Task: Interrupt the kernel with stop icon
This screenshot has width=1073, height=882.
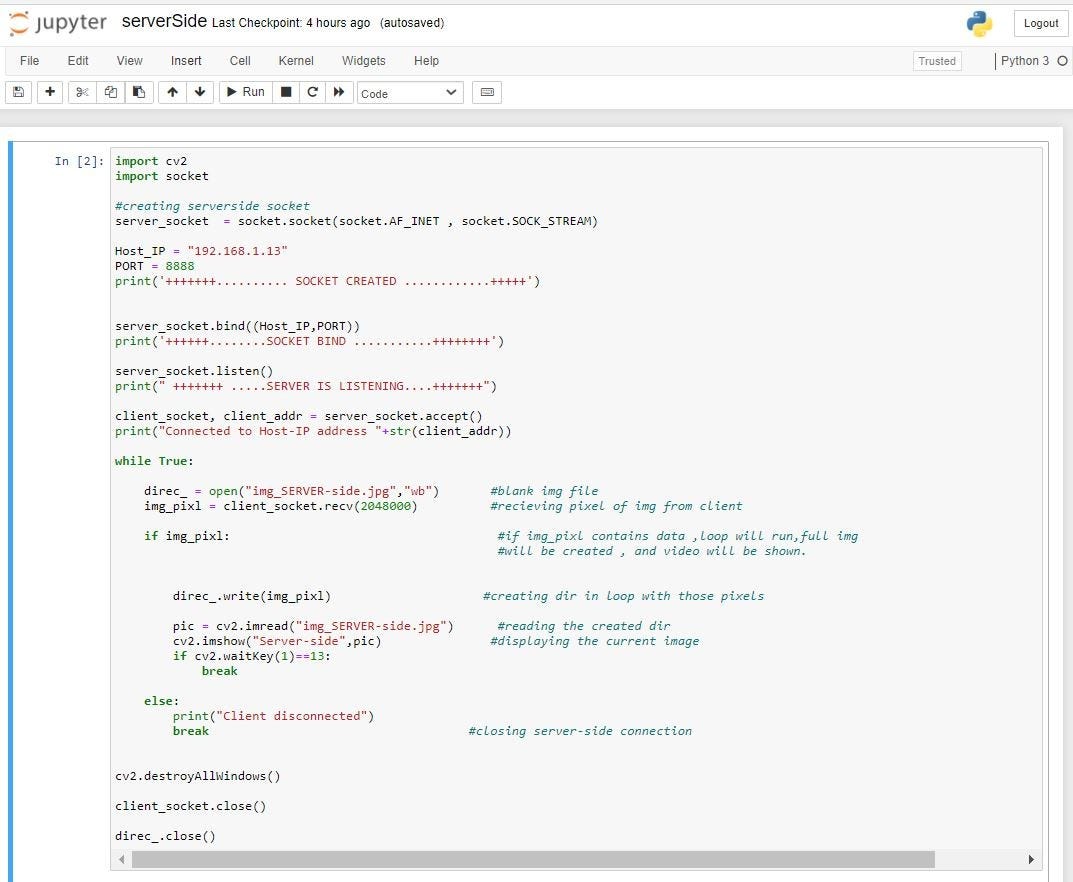Action: pyautogui.click(x=286, y=92)
